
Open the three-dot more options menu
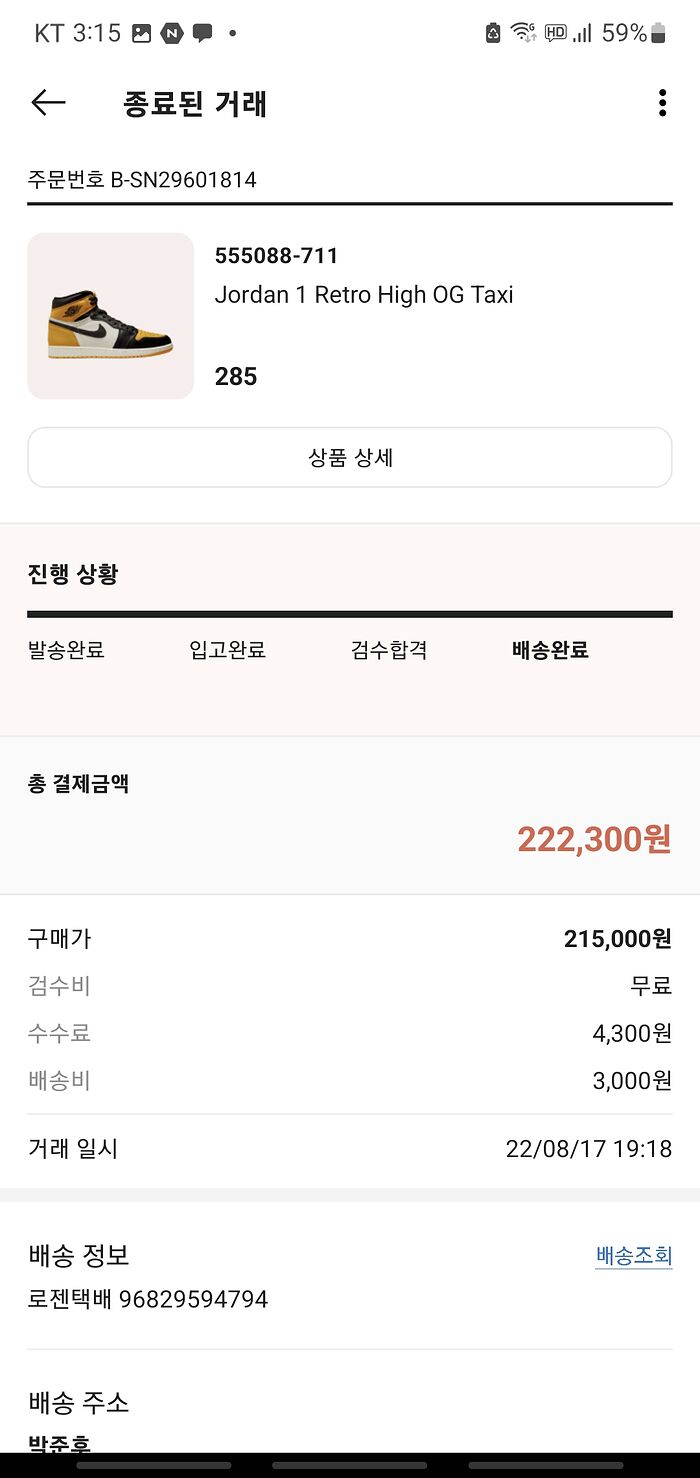coord(662,103)
